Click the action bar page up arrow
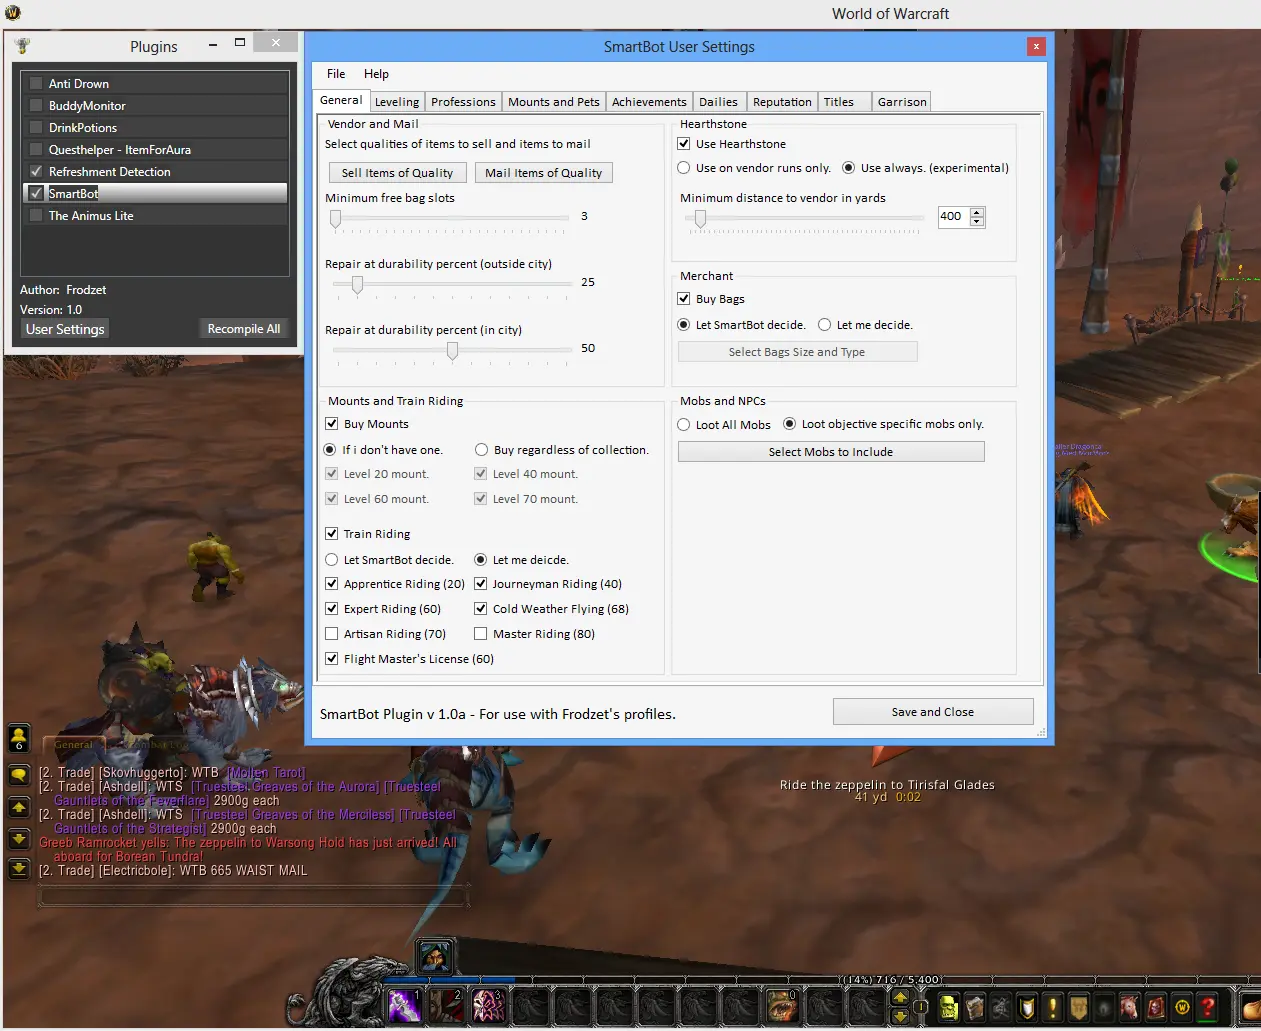 tap(900, 997)
